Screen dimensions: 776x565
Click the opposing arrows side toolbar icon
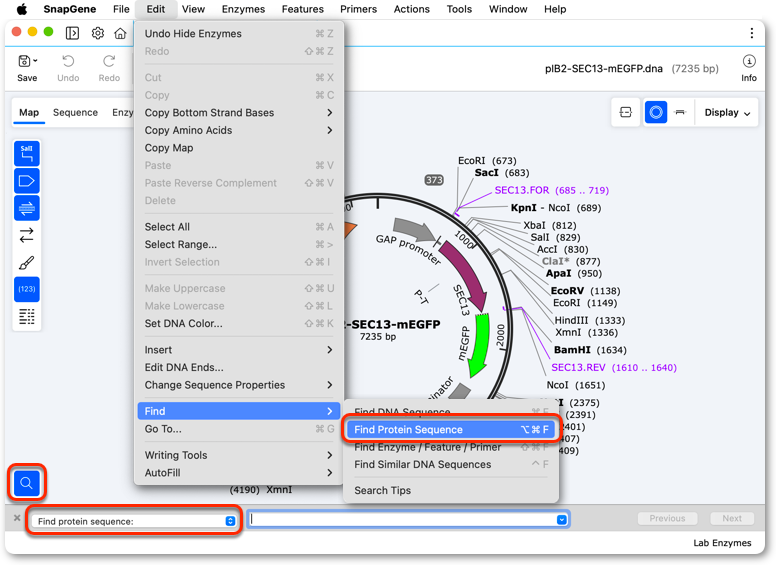click(27, 235)
